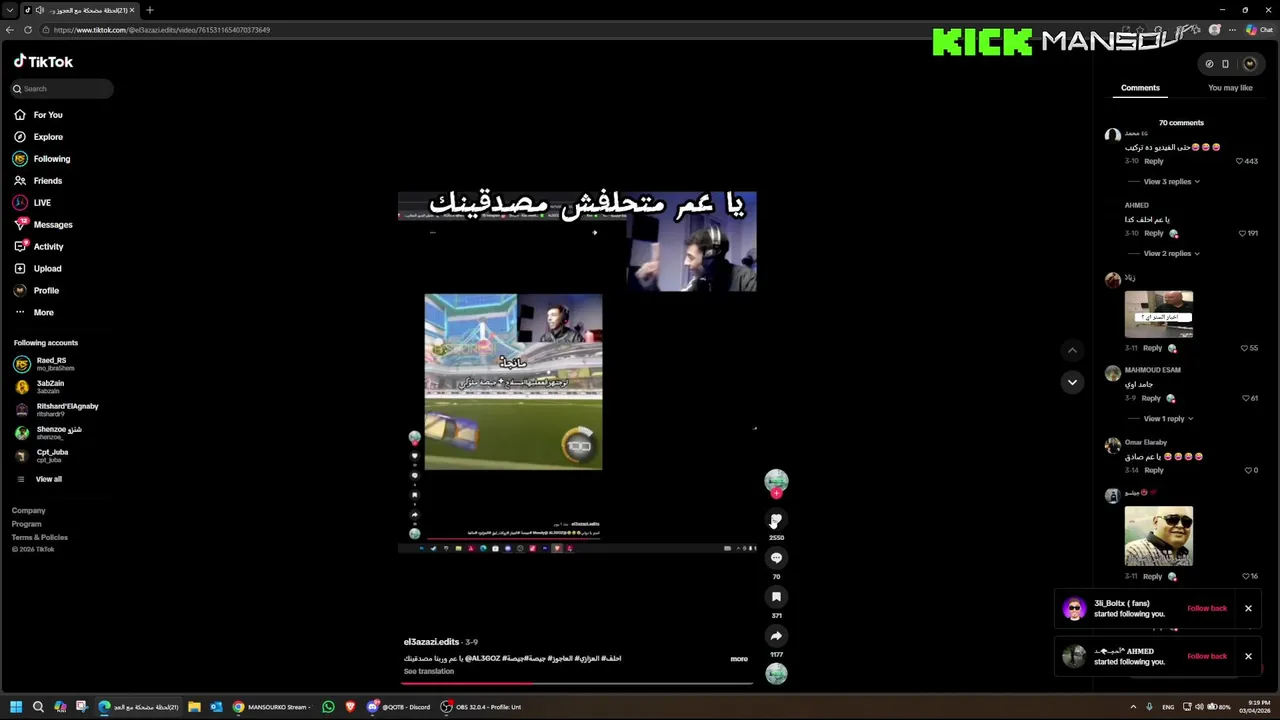
Task: Open OBS from the taskbar
Action: [x=481, y=707]
